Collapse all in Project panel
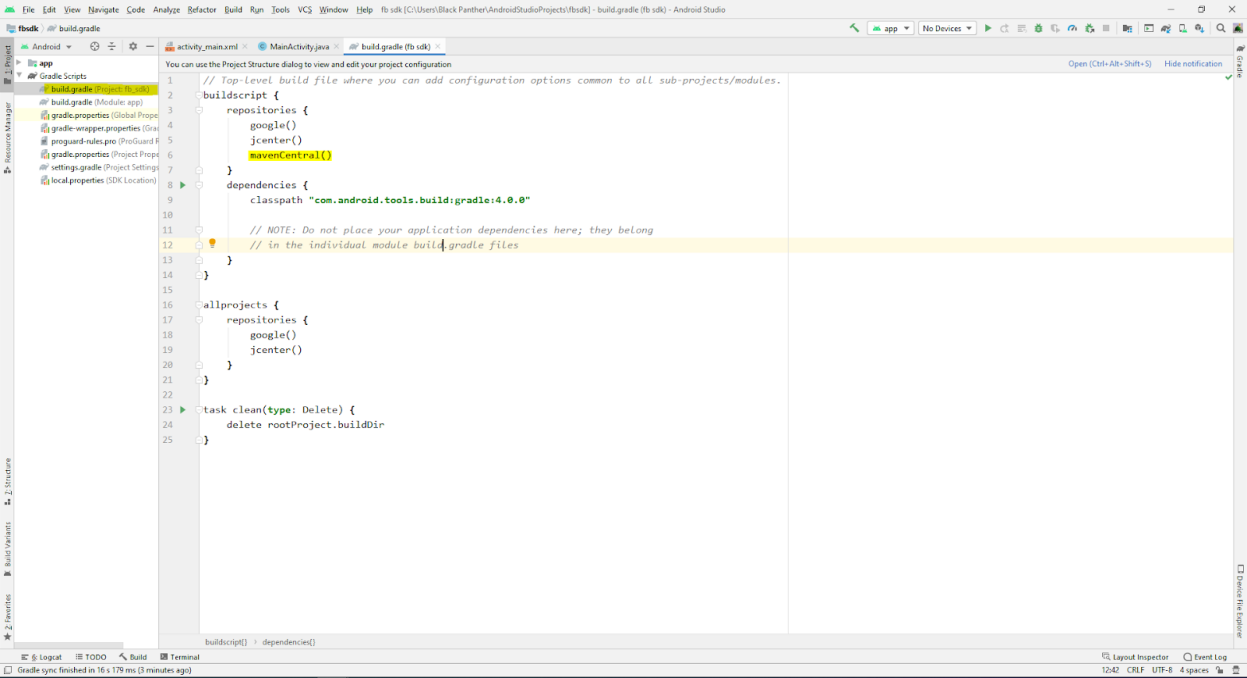 112,46
